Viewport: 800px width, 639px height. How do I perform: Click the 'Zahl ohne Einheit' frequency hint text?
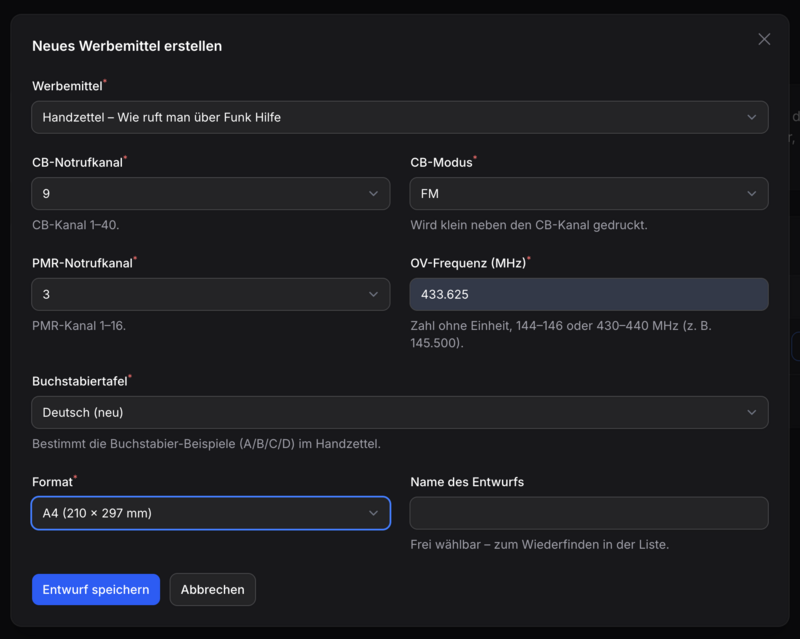point(561,334)
